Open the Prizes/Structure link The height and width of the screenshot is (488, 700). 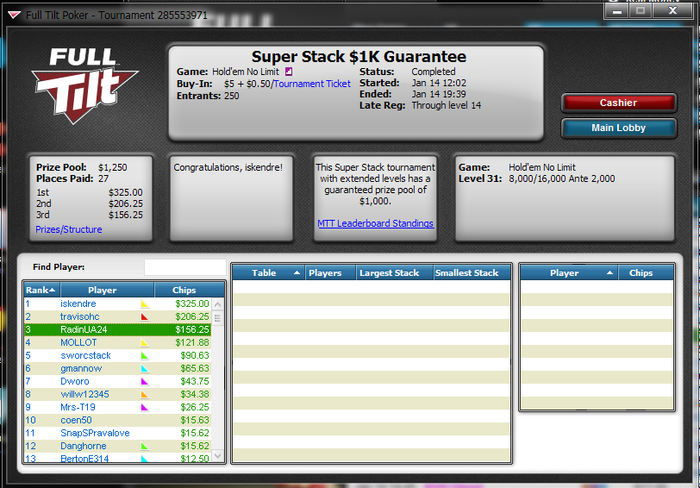(69, 229)
